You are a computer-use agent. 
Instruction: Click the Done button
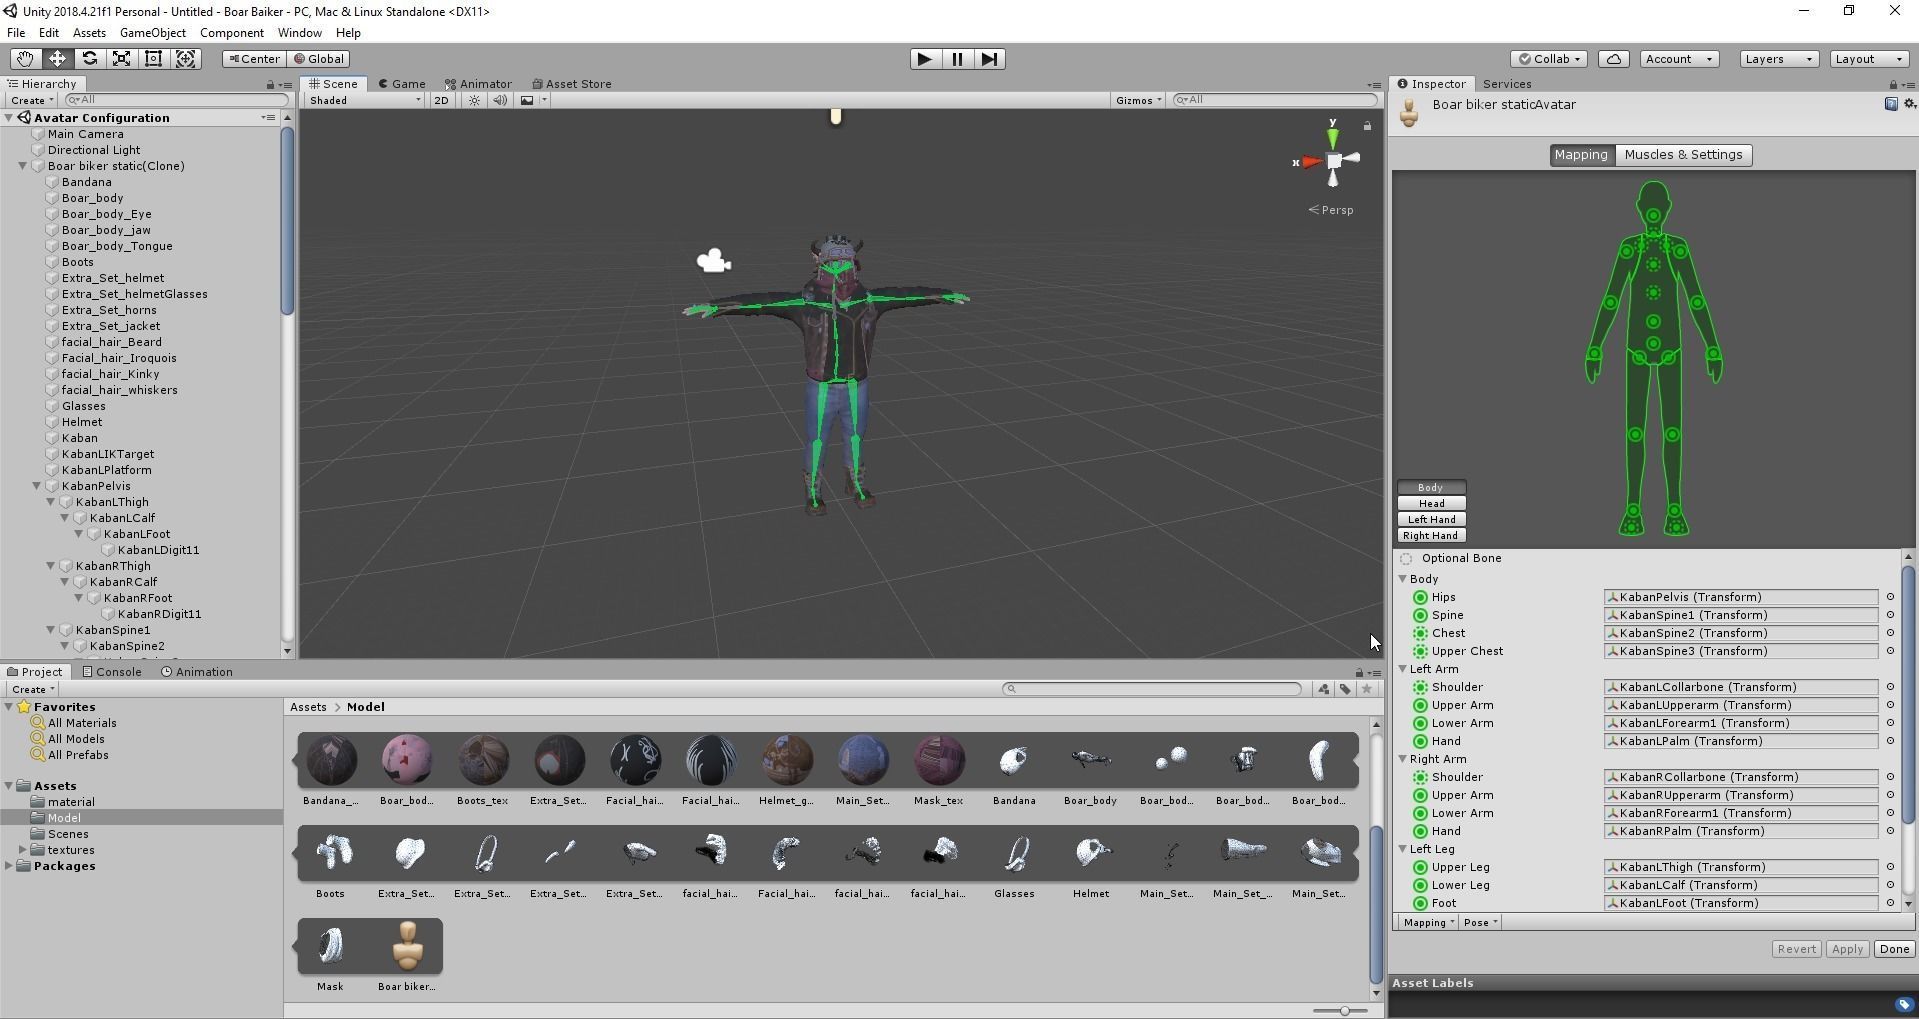click(1894, 949)
